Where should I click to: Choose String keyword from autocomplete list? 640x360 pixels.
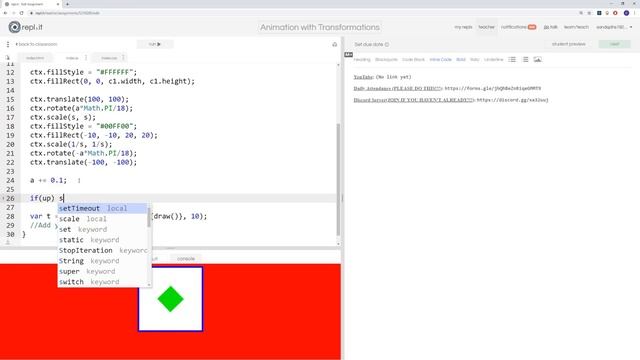[102, 261]
